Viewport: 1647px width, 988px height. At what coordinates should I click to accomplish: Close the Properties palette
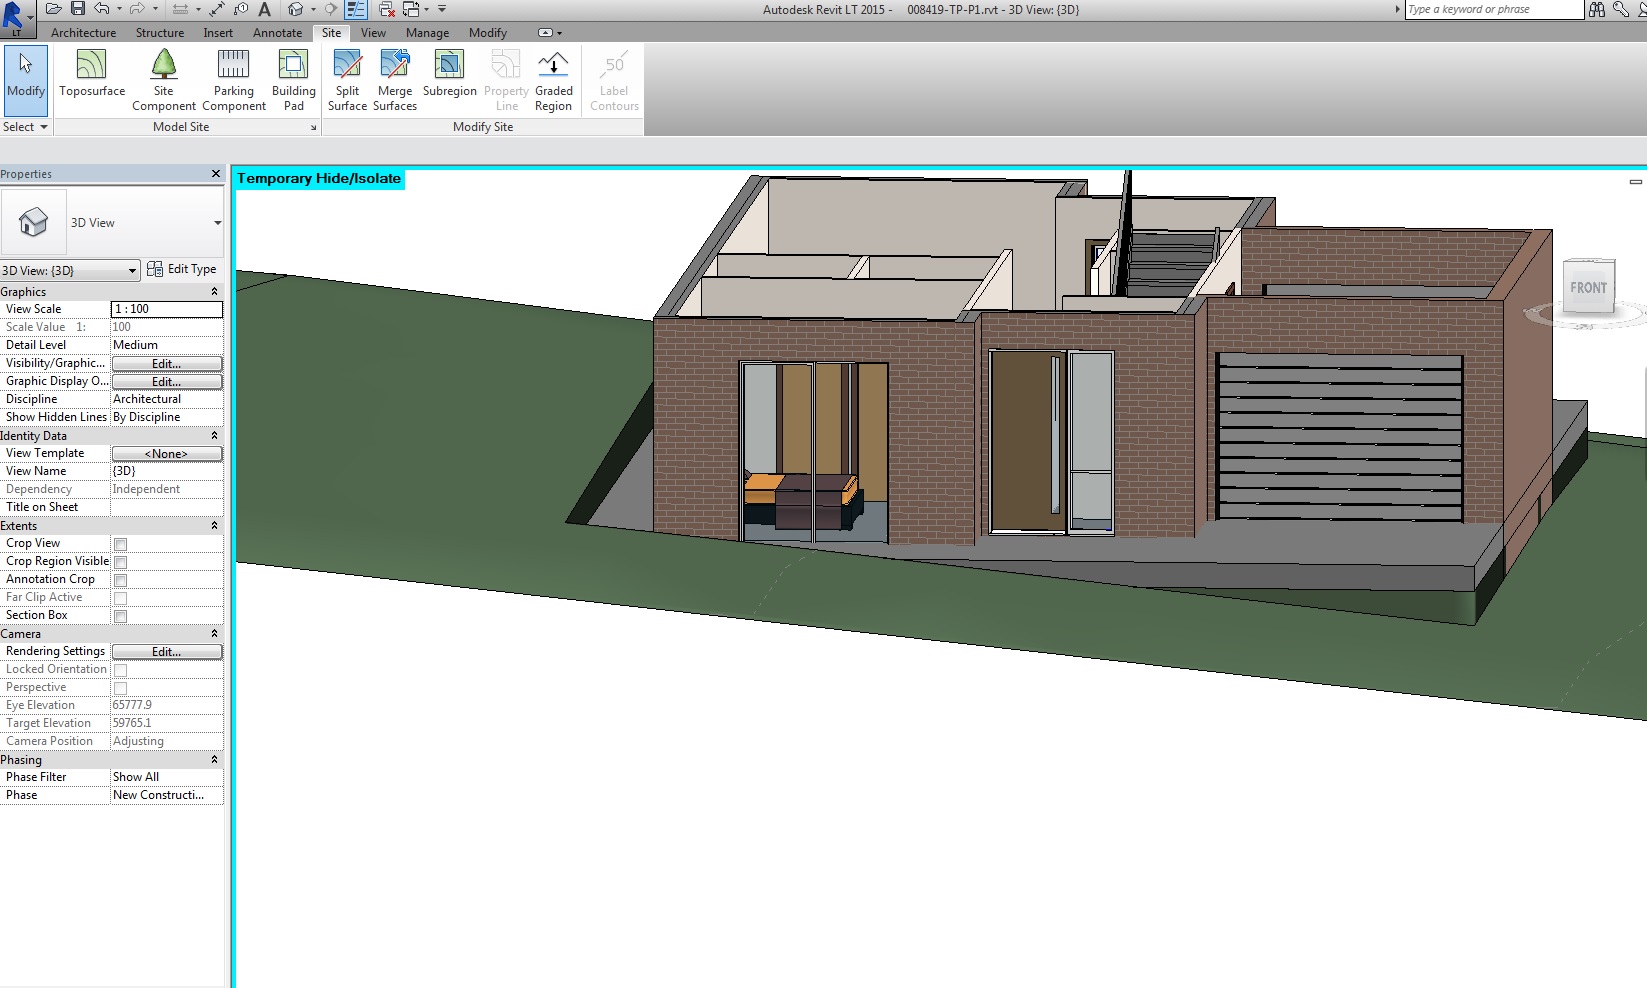pyautogui.click(x=216, y=174)
